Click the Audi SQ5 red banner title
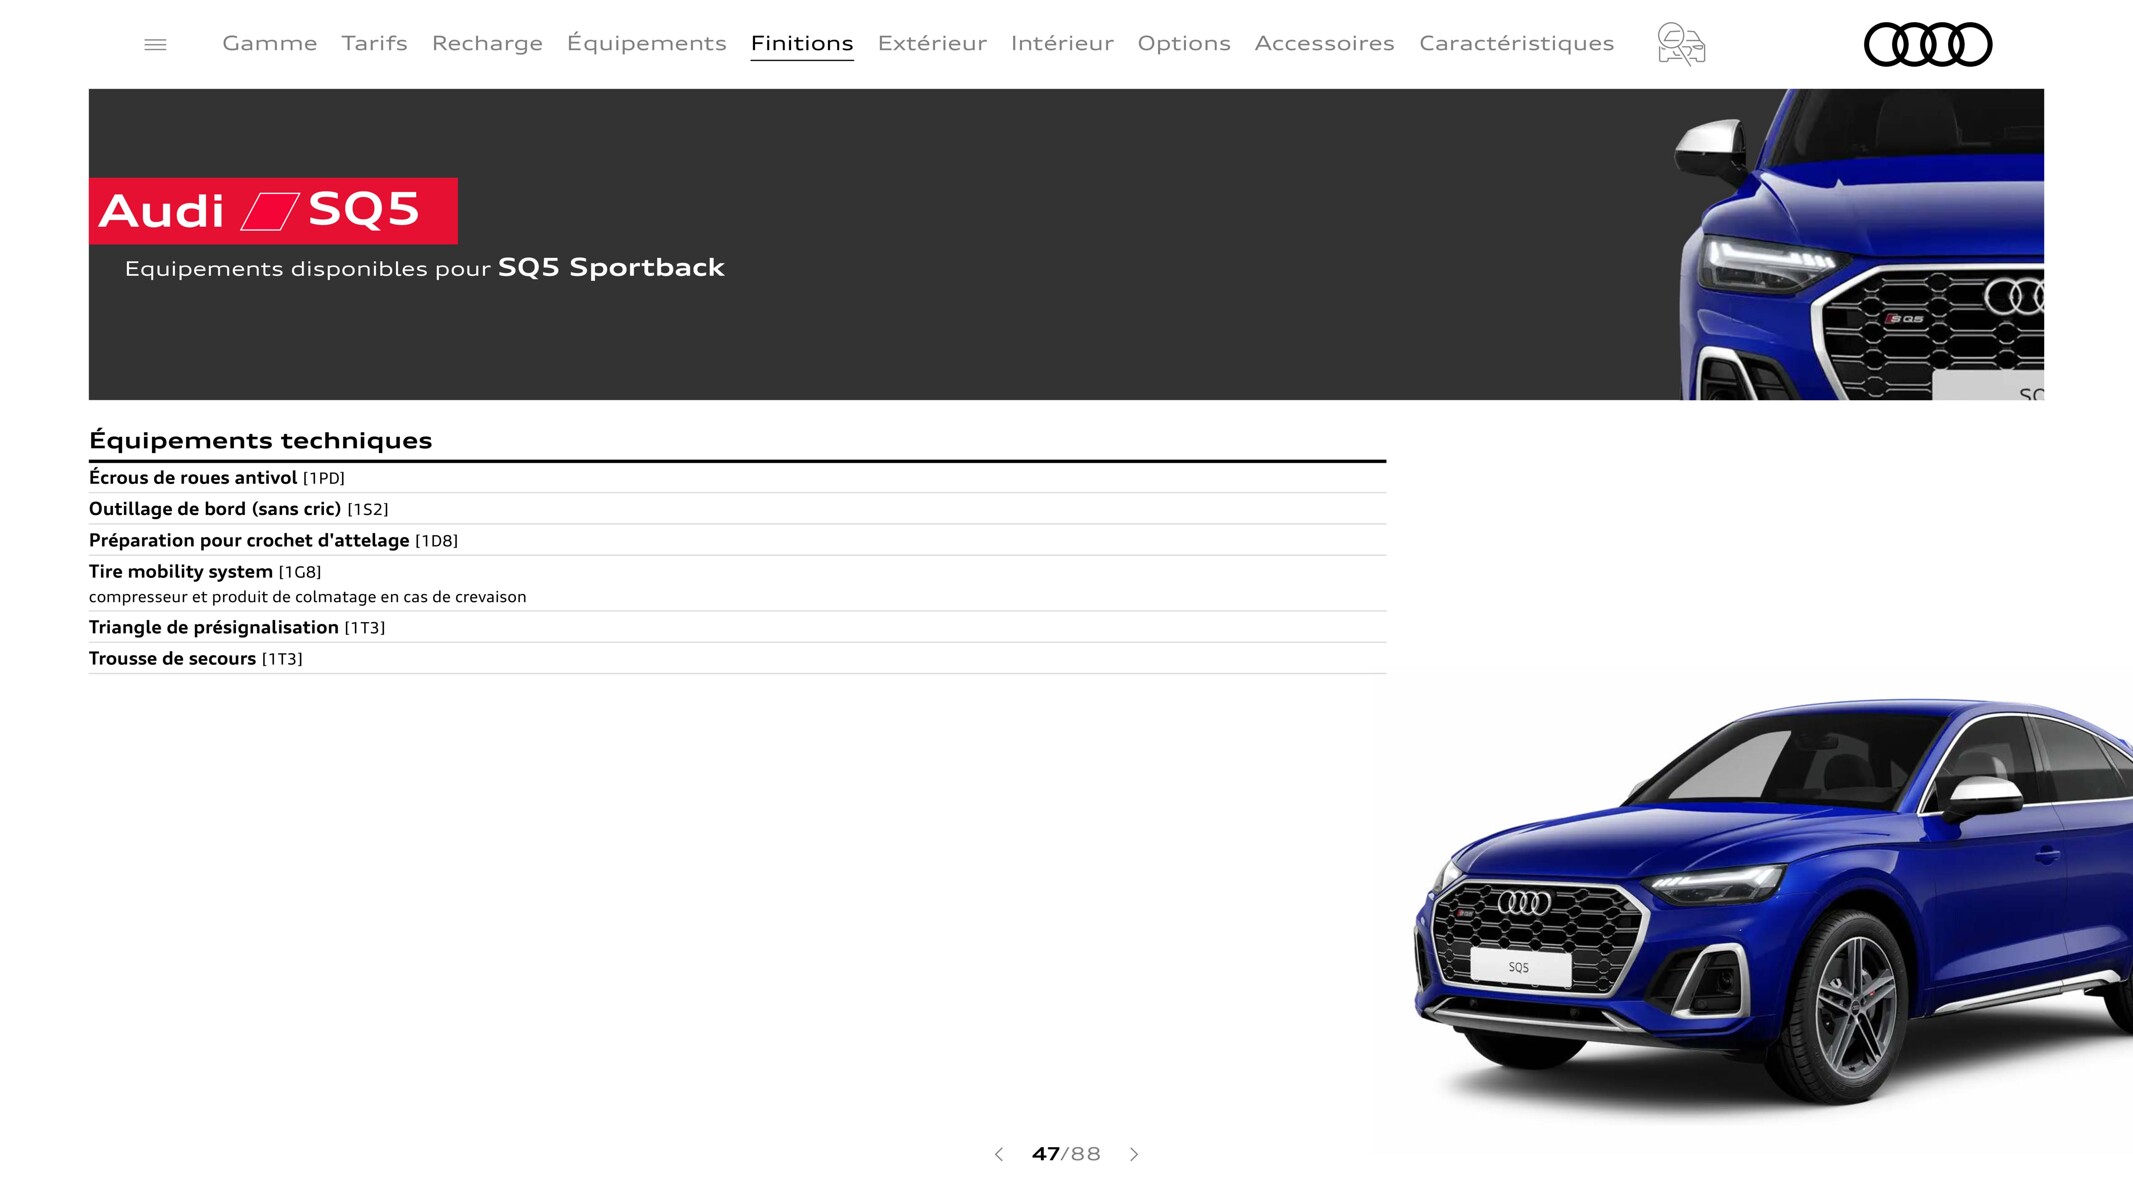This screenshot has height=1200, width=2133. click(x=273, y=211)
